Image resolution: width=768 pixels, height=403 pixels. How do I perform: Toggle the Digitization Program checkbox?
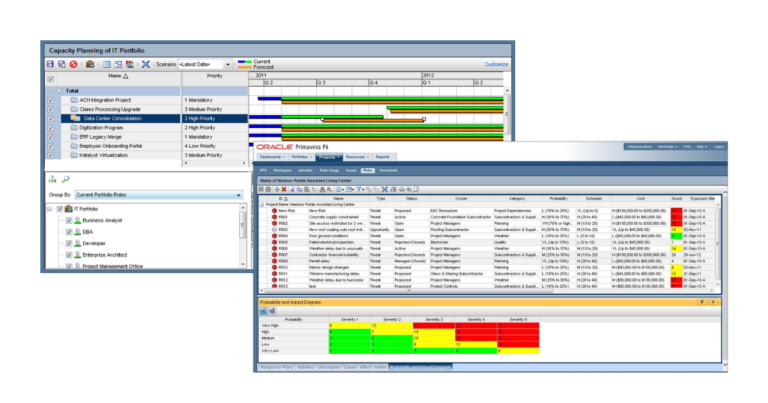coord(50,128)
